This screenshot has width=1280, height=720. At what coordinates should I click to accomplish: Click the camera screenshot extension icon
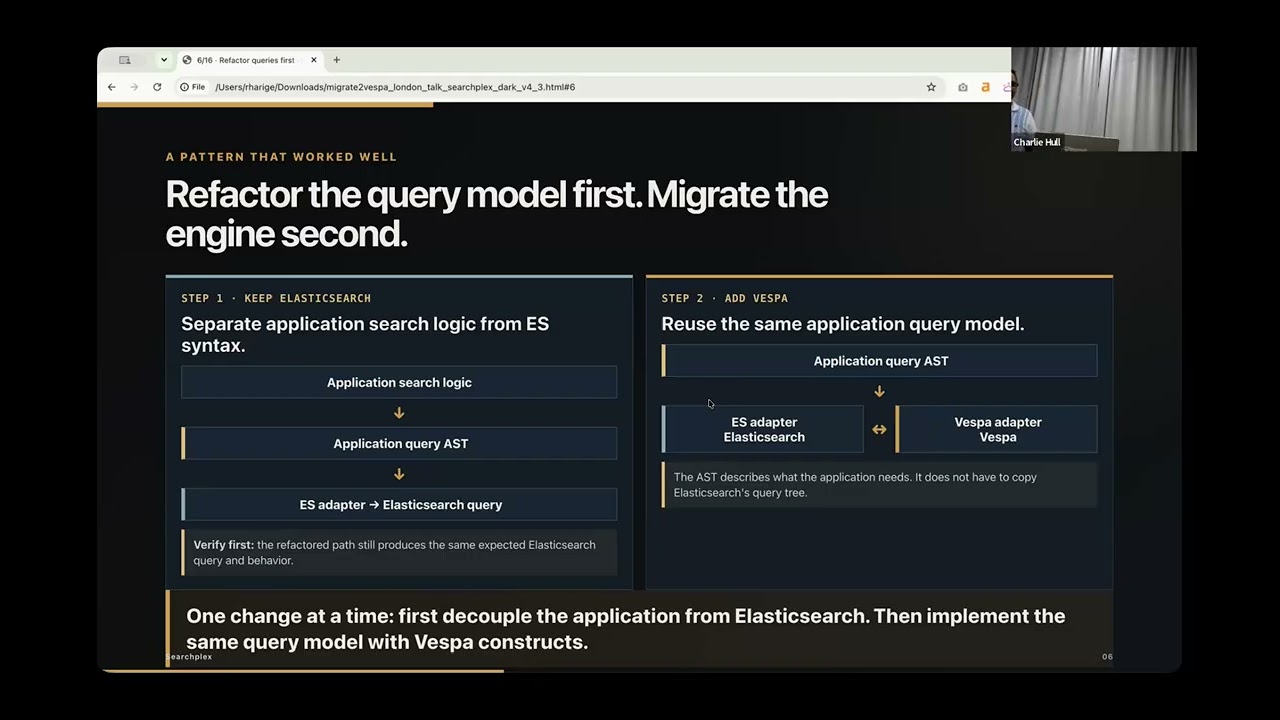point(963,87)
